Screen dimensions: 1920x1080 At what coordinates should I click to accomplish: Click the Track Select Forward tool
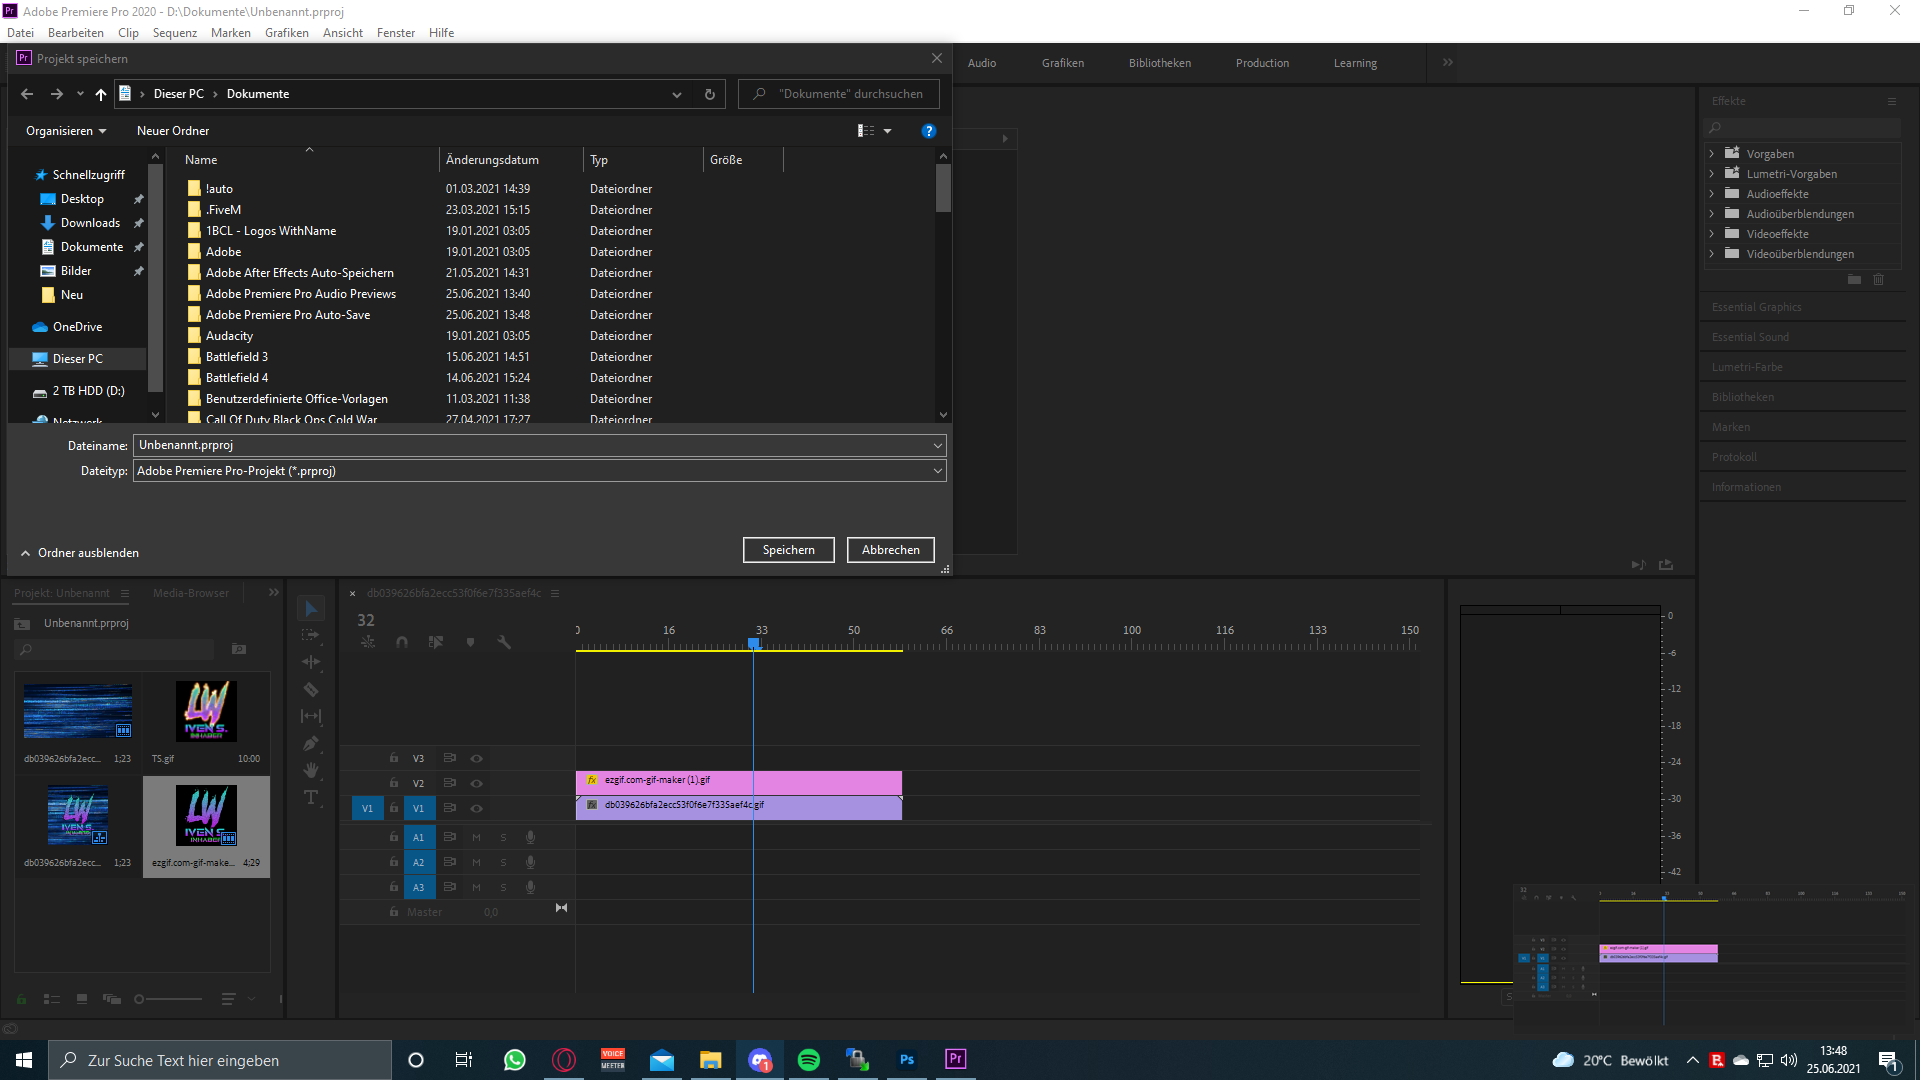pos(311,635)
